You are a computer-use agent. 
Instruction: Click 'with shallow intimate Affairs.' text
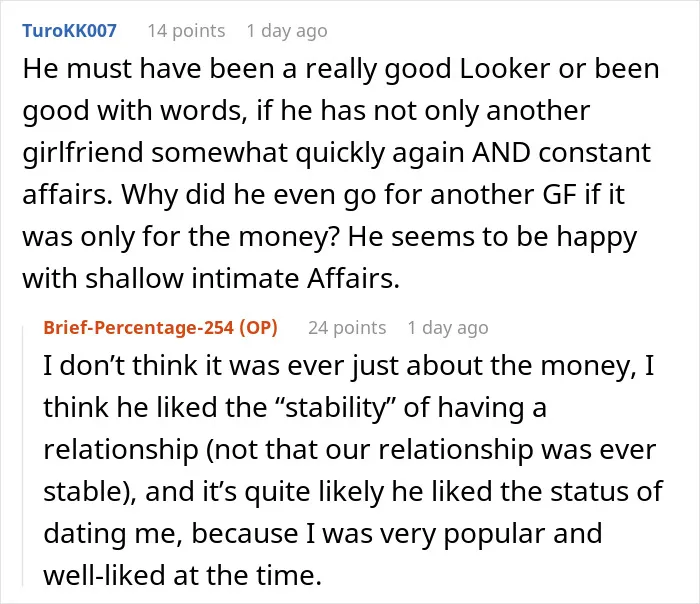(x=211, y=279)
